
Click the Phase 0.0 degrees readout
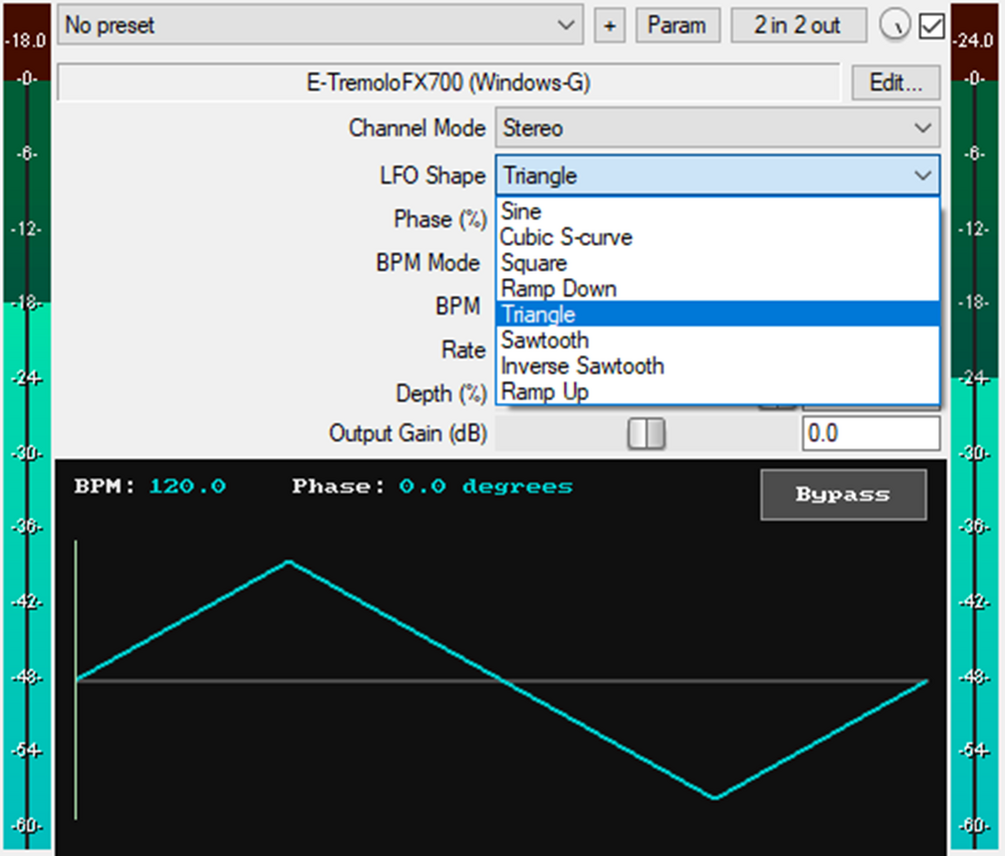tap(433, 486)
